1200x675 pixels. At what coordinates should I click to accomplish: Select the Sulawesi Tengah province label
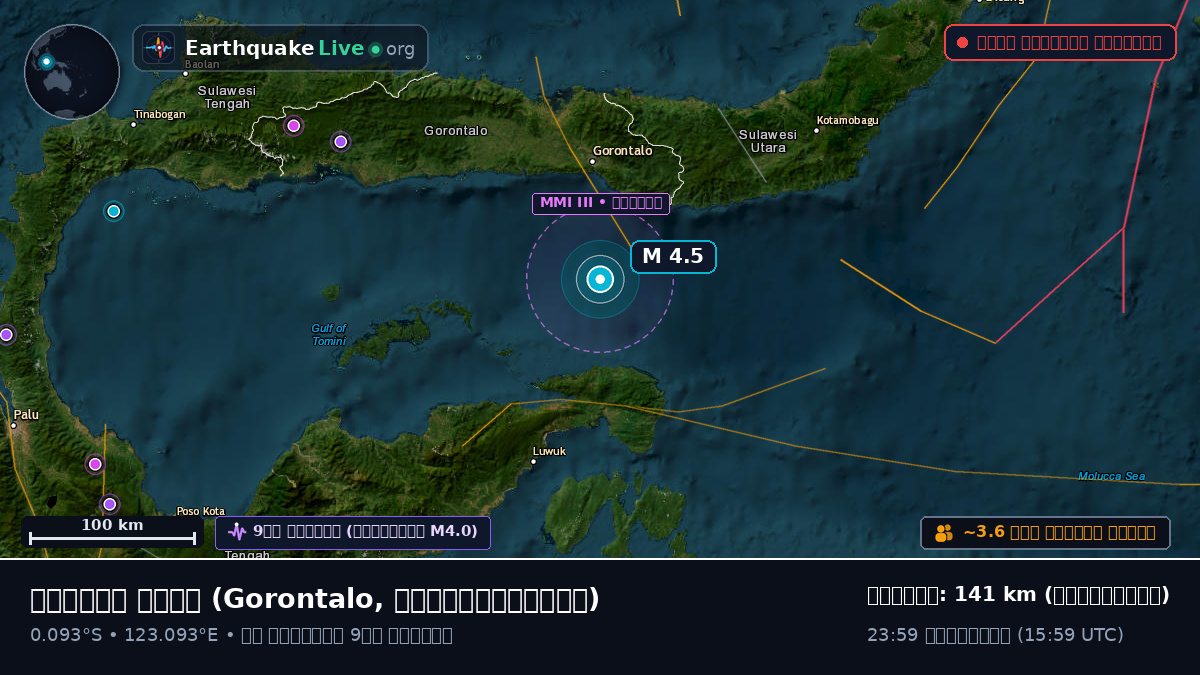pos(227,97)
